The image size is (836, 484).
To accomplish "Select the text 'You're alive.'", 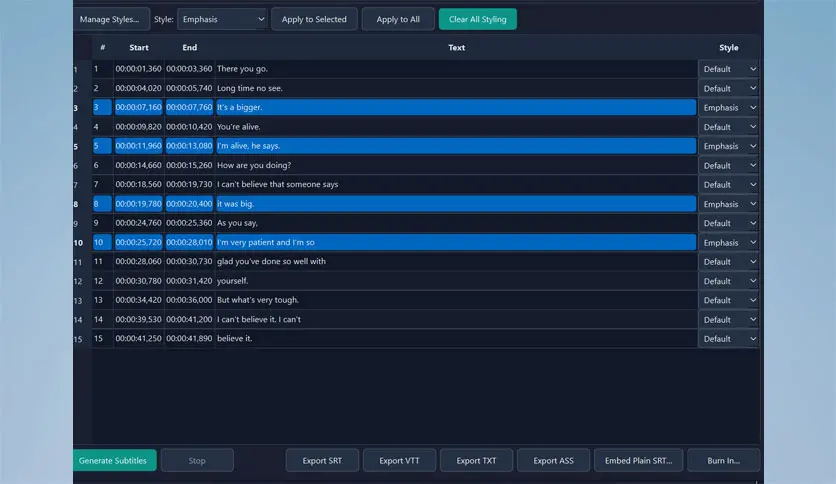I will tap(238, 127).
